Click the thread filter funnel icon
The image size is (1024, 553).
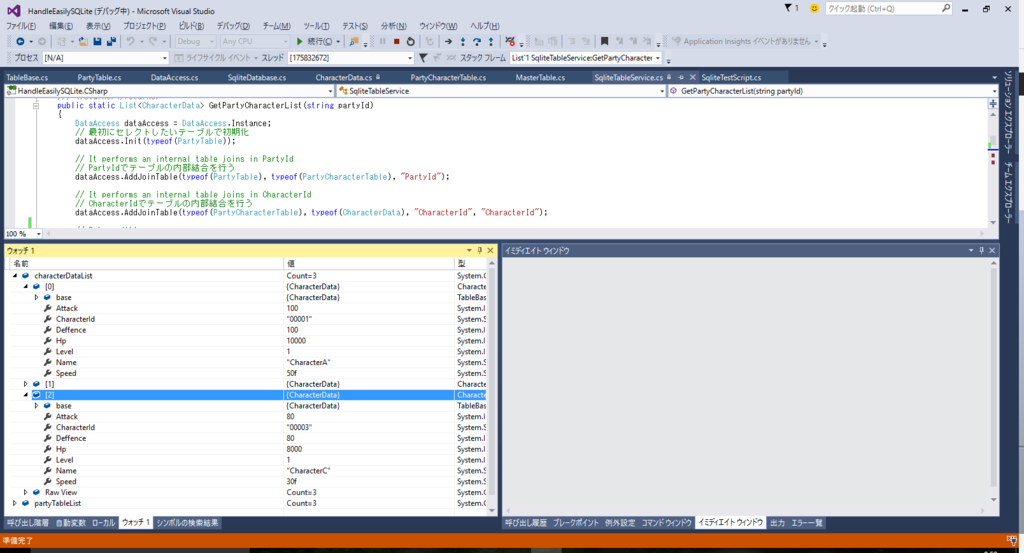(x=423, y=57)
